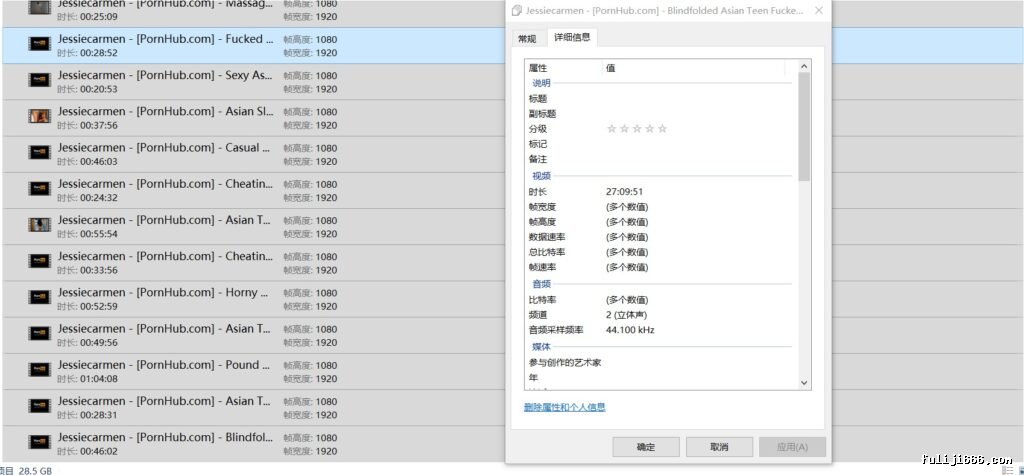Open the 删除属性和个人信息 link
This screenshot has width=1024, height=475.
pyautogui.click(x=564, y=407)
